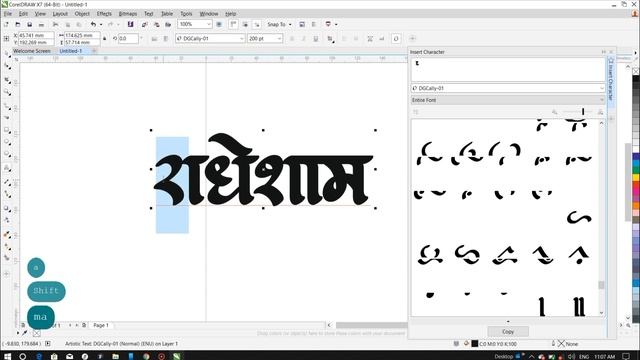640x360 pixels.
Task: Select the Artistic Media tool
Action: coord(7,117)
